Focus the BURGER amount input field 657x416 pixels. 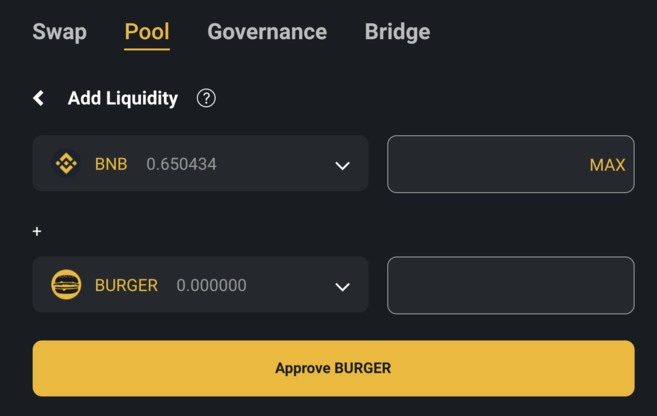tap(510, 285)
